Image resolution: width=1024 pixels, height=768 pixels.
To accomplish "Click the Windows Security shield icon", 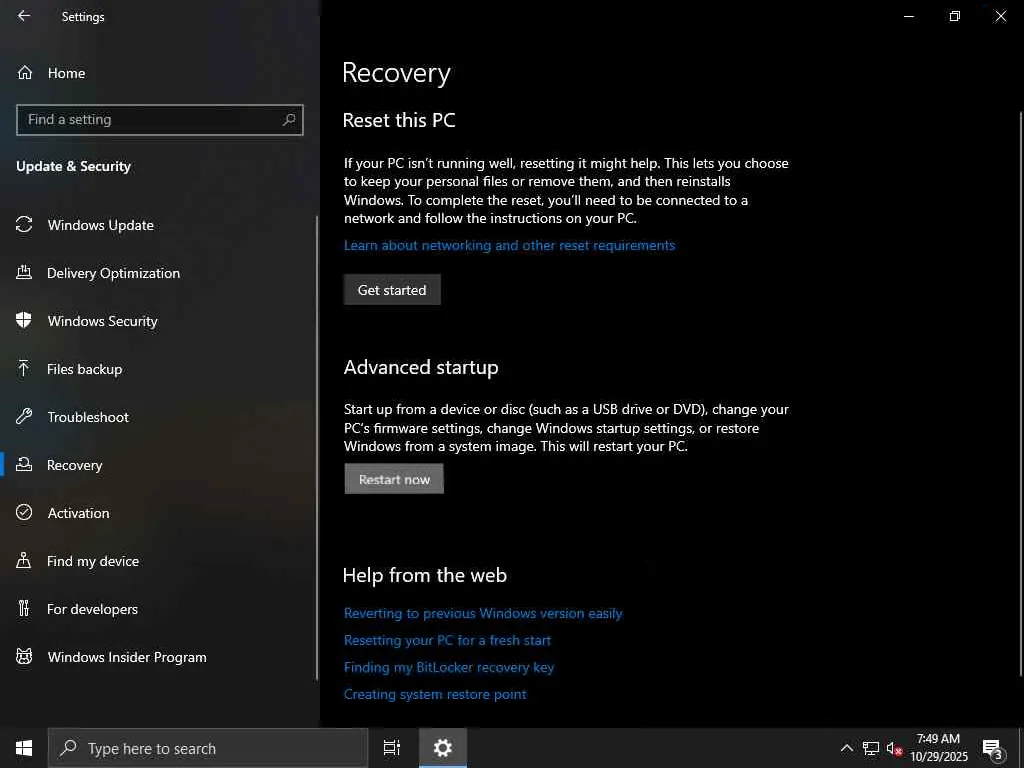I will 24,320.
